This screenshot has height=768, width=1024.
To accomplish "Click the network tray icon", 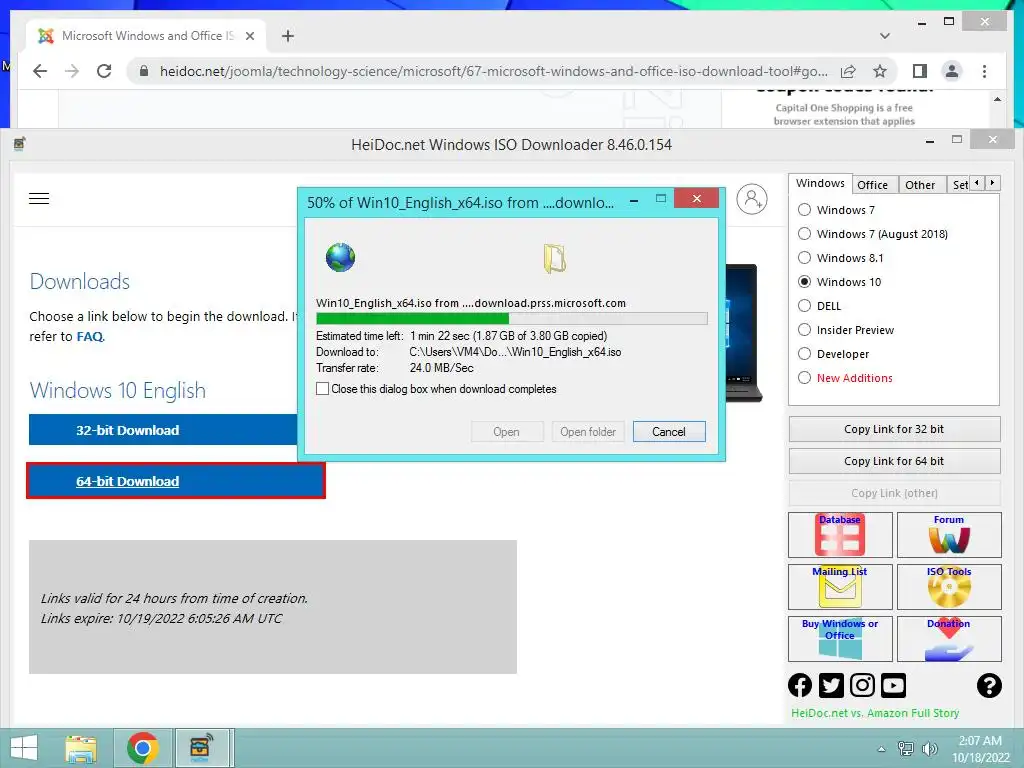I will [905, 748].
